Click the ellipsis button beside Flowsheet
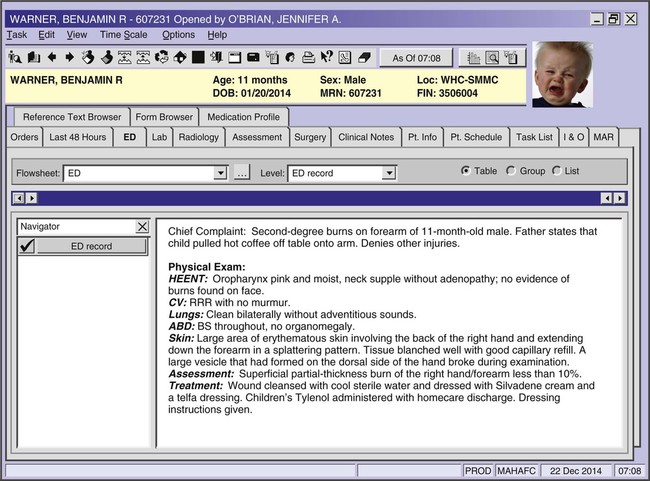Image resolution: width=650 pixels, height=481 pixels. [x=241, y=173]
